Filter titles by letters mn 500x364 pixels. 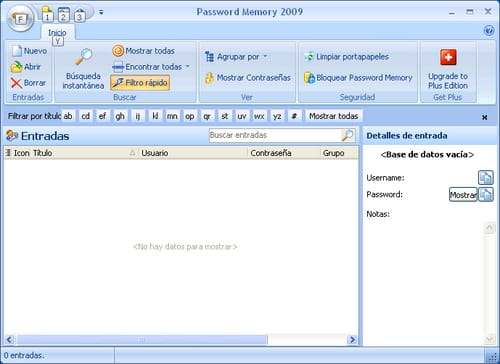pos(172,116)
